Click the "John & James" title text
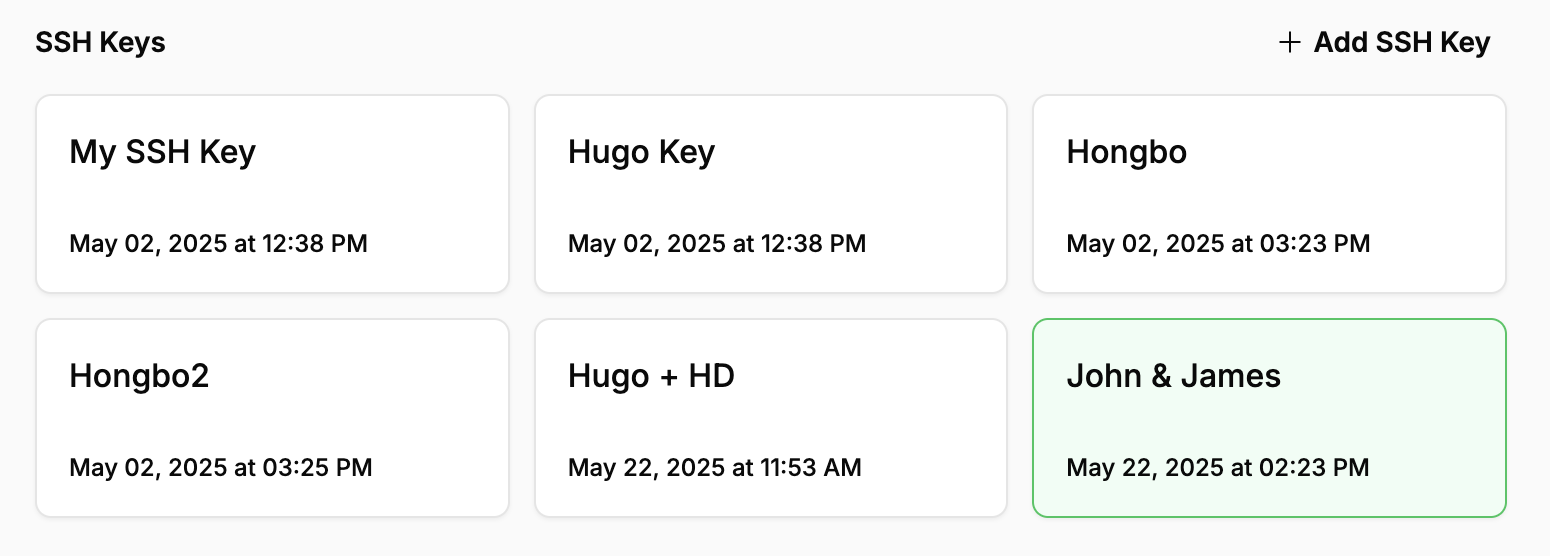Image resolution: width=1550 pixels, height=556 pixels. 1173,376
